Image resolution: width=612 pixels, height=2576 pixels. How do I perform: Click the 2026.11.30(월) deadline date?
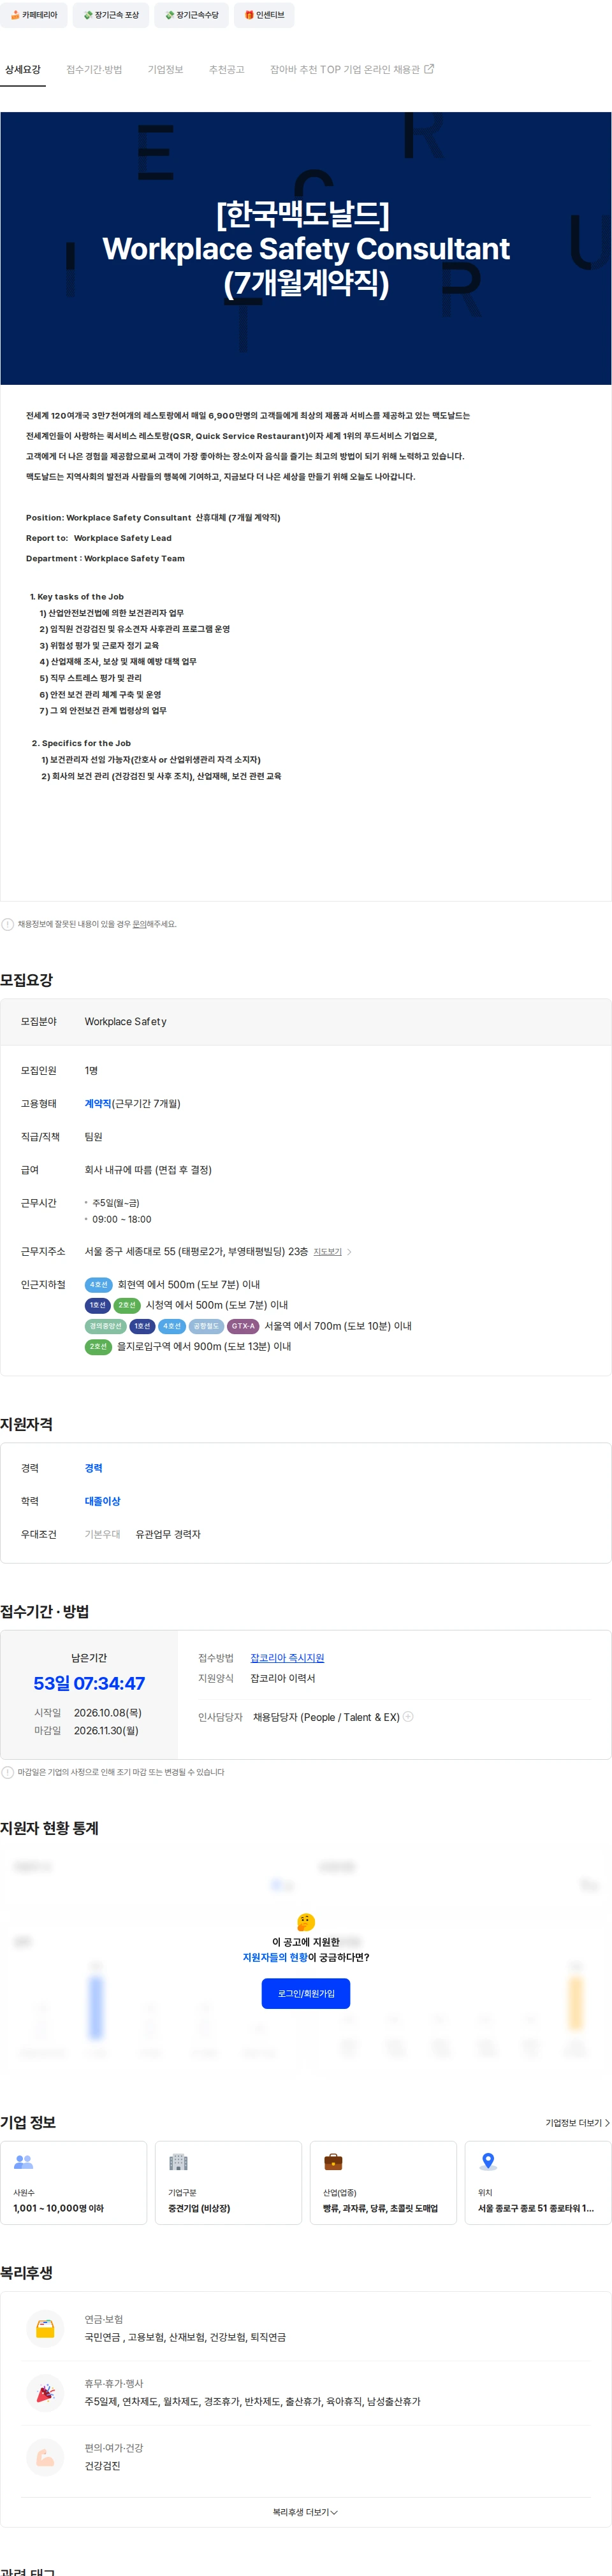(106, 1730)
